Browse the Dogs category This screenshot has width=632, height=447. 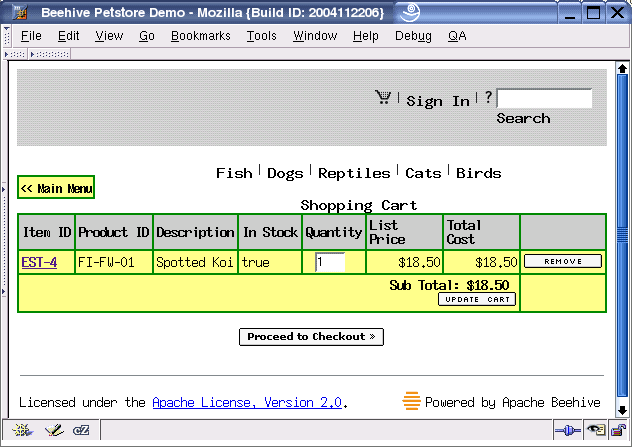click(x=285, y=173)
